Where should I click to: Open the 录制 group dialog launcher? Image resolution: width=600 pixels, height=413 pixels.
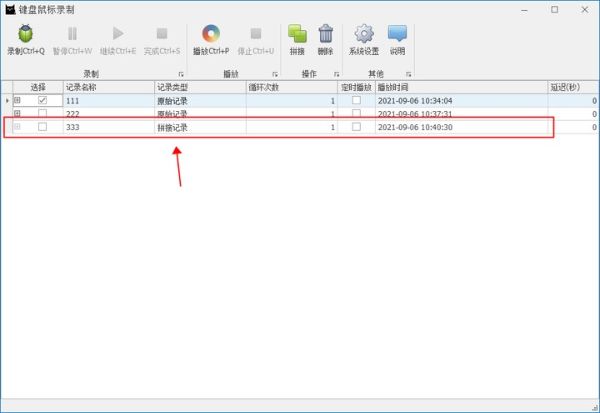pos(181,74)
